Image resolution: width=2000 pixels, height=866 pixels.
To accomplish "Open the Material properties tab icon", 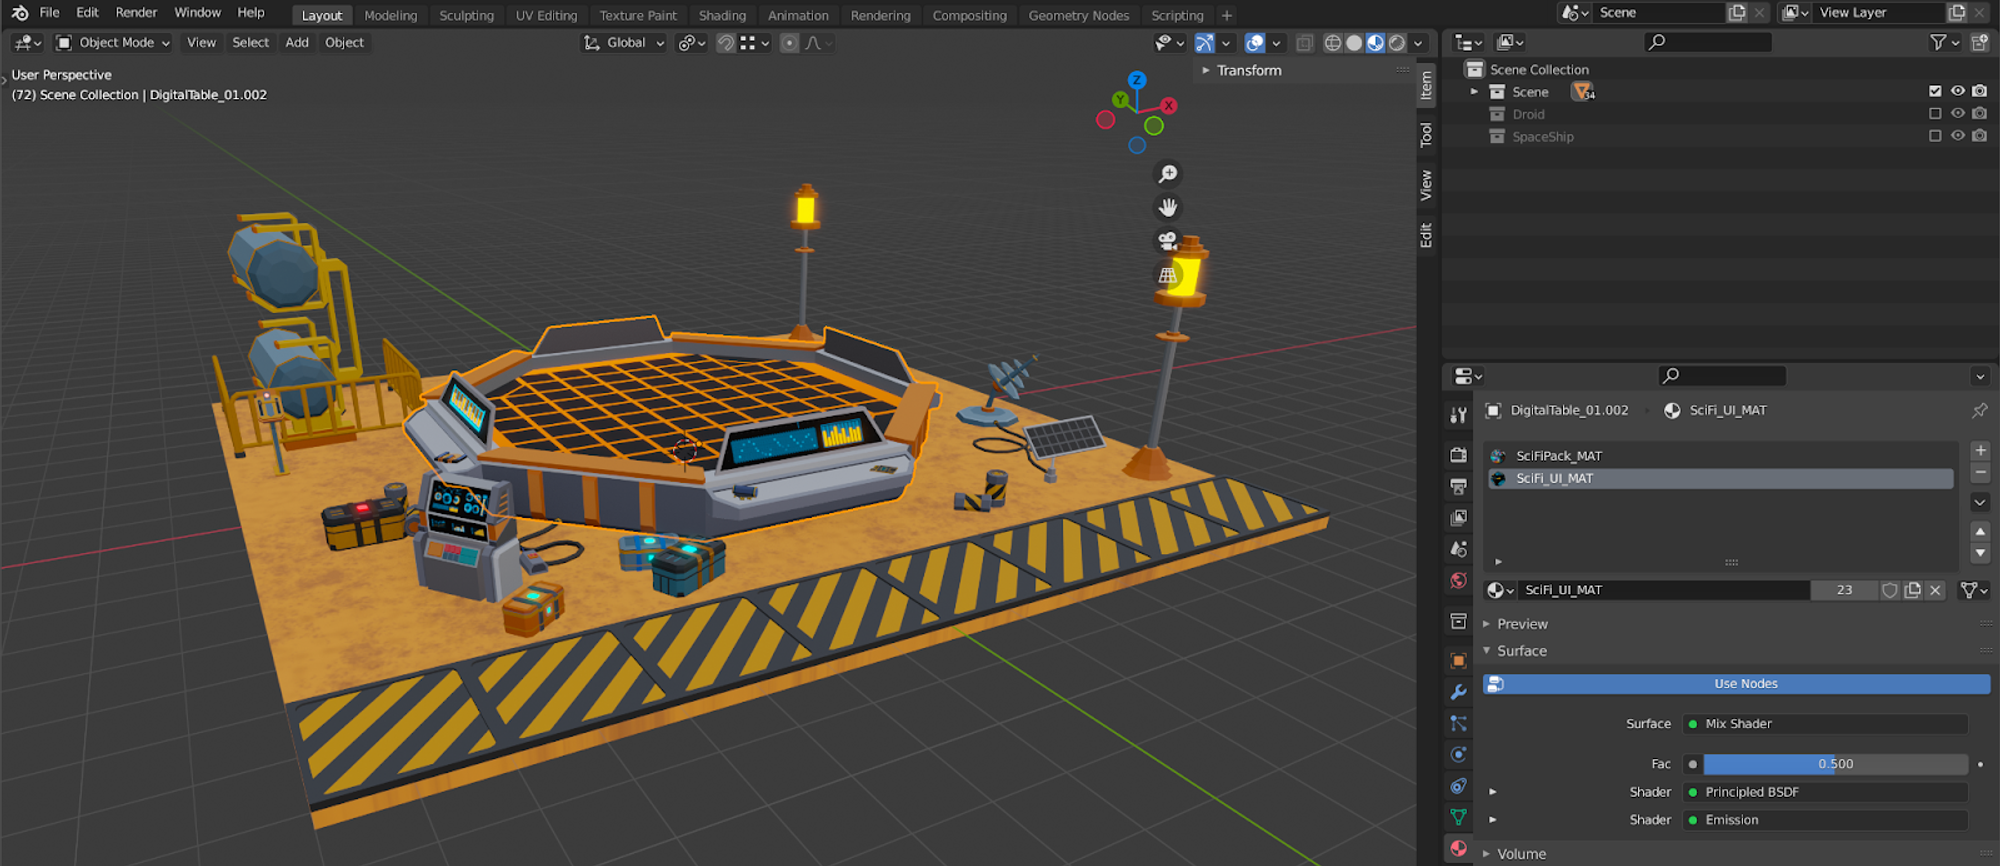I will (1459, 848).
